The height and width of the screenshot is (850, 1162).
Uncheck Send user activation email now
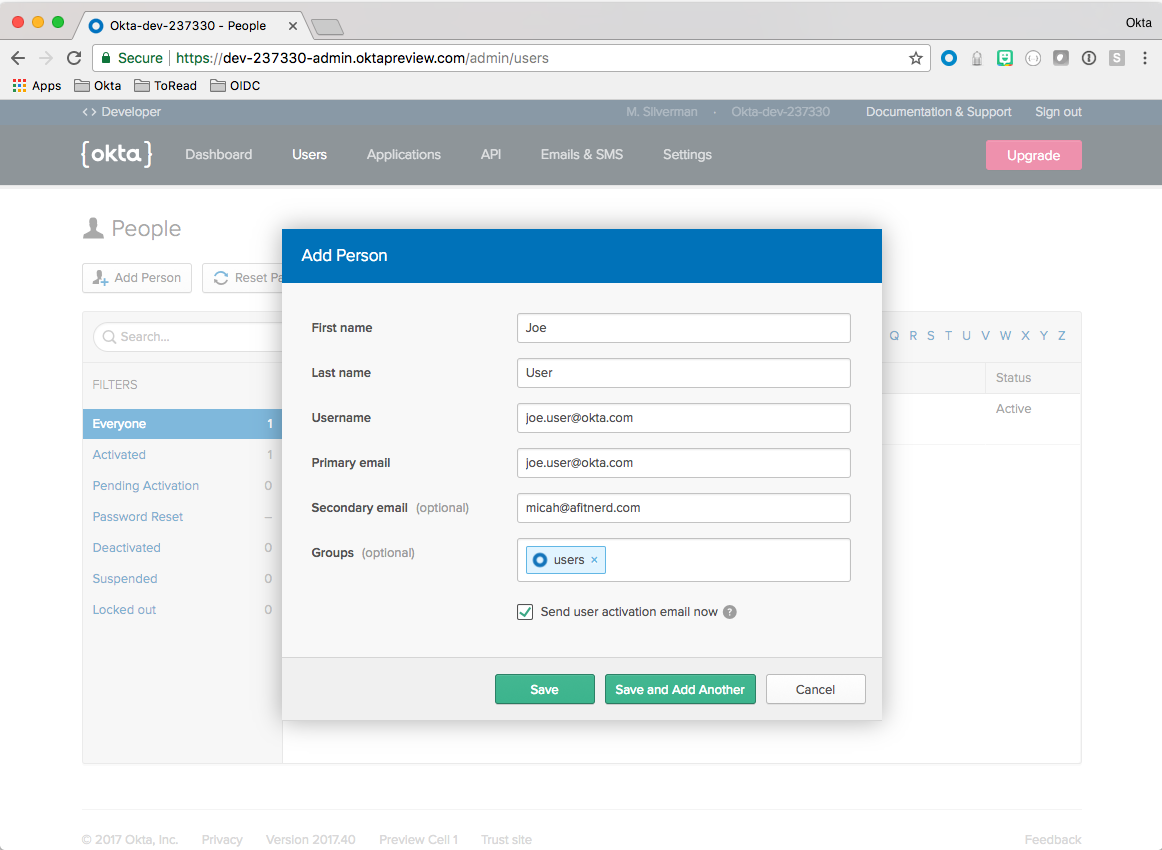[525, 612]
